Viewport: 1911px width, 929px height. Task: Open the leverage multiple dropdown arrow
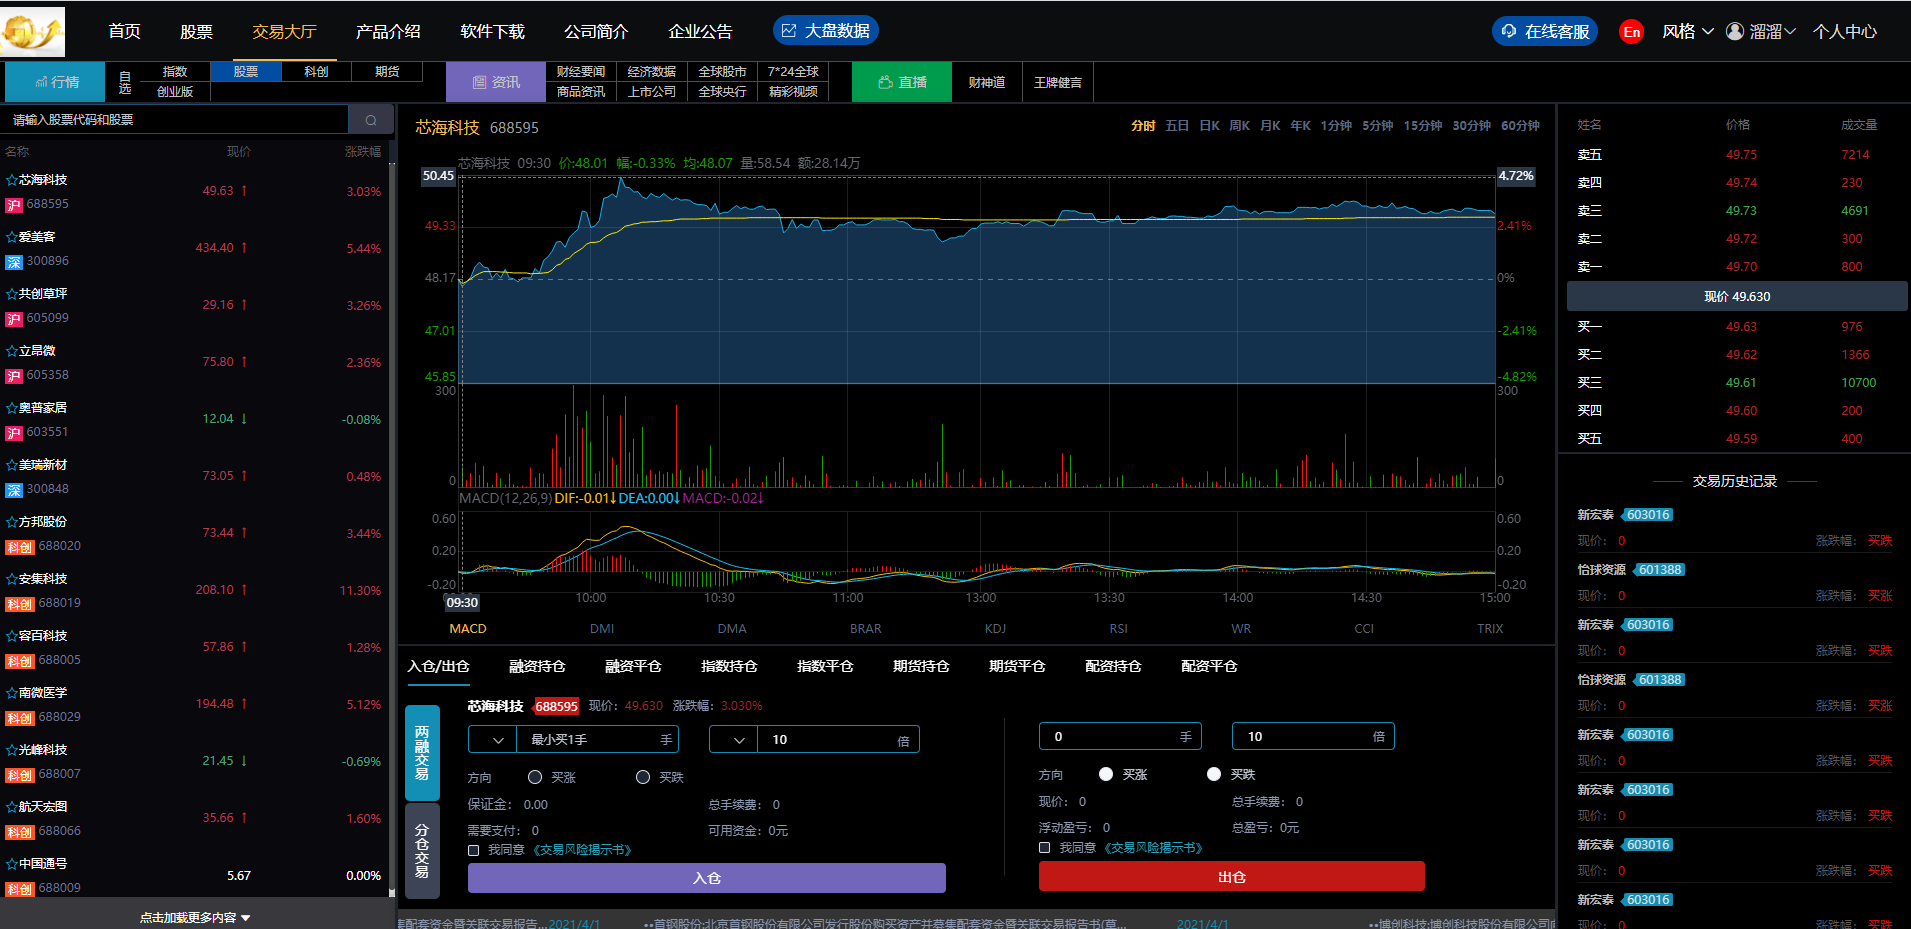click(739, 740)
